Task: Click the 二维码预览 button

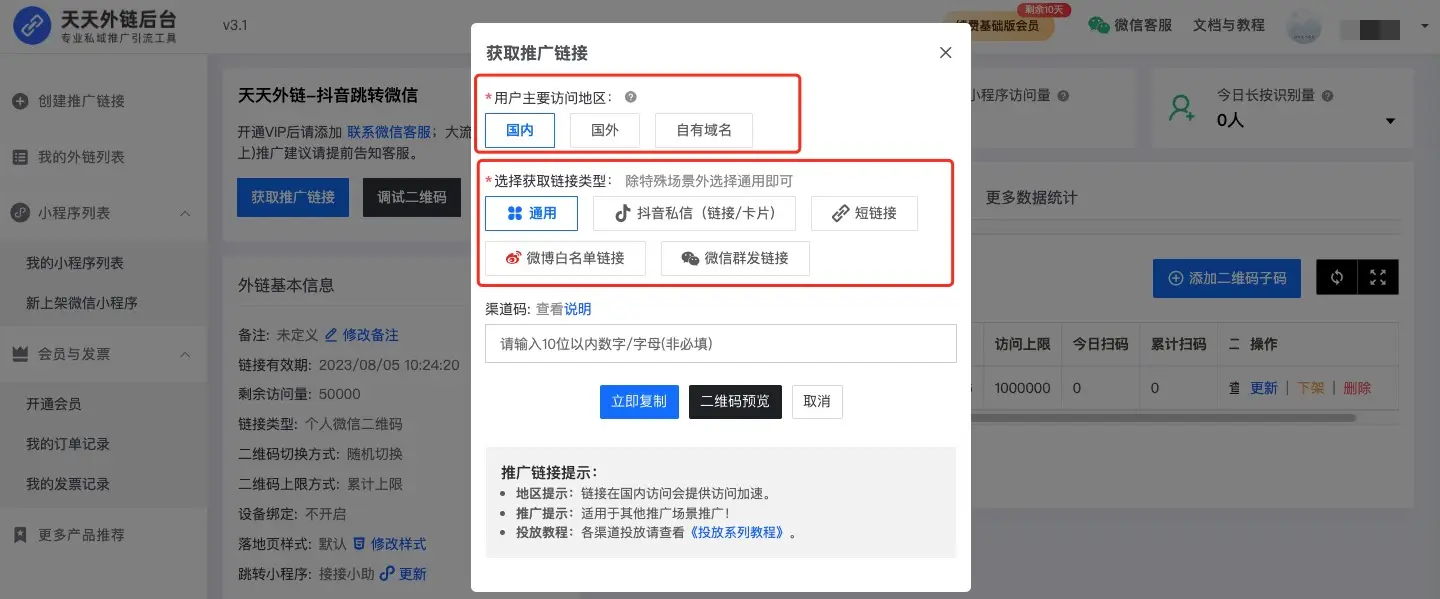Action: point(735,401)
